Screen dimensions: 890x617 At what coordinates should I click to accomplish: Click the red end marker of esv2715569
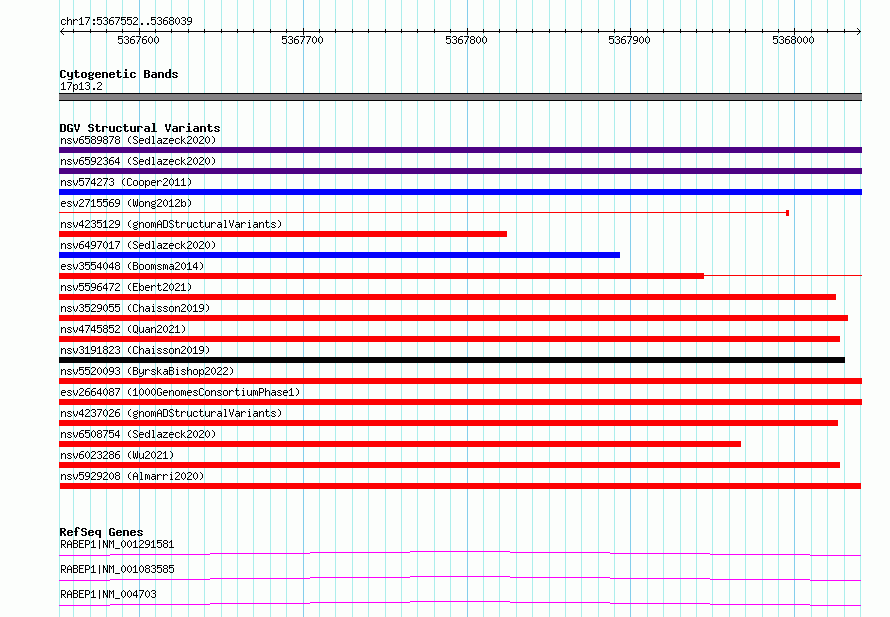787,213
